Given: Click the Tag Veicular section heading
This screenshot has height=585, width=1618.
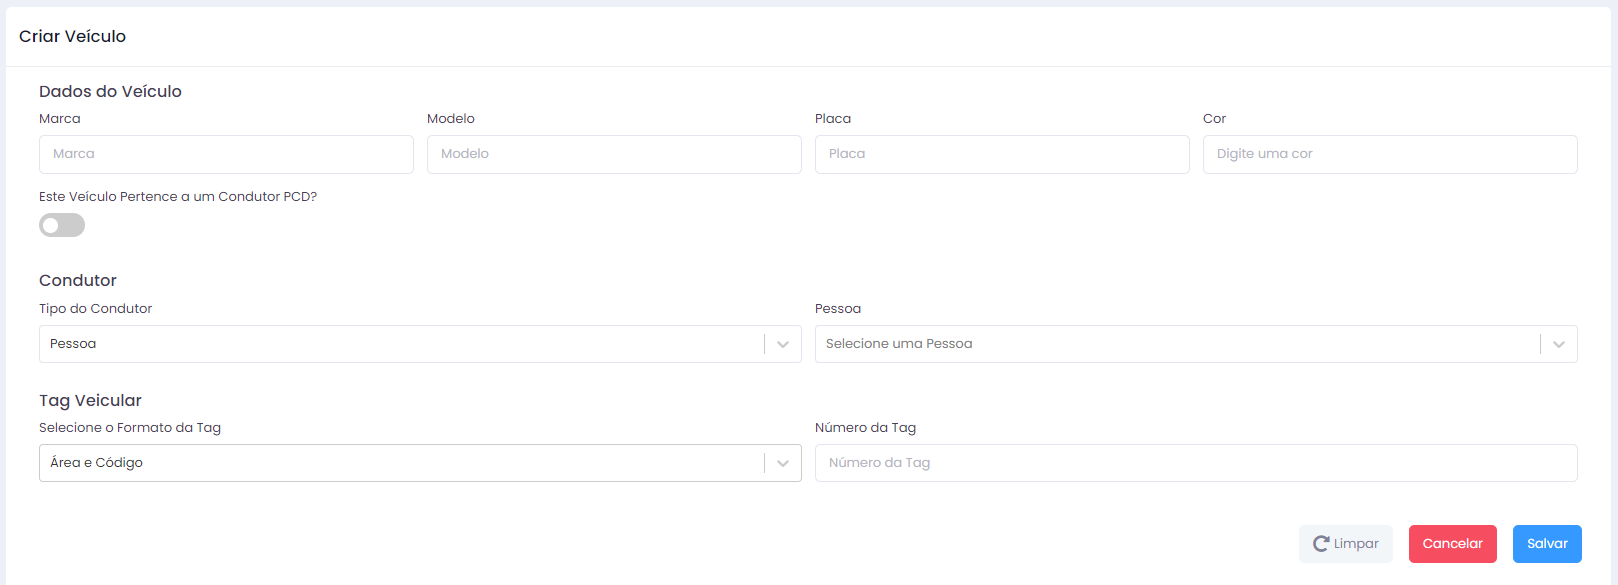Looking at the screenshot, I should 90,400.
